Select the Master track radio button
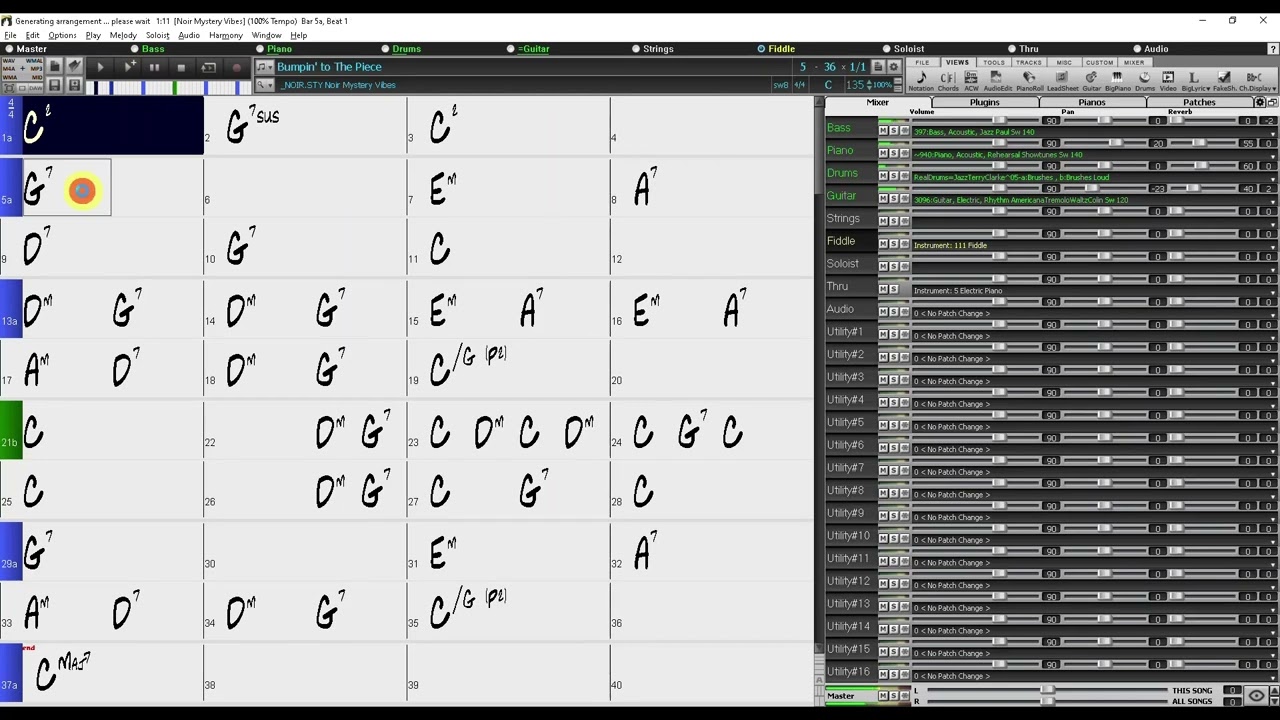The width and height of the screenshot is (1280, 720). (9, 49)
